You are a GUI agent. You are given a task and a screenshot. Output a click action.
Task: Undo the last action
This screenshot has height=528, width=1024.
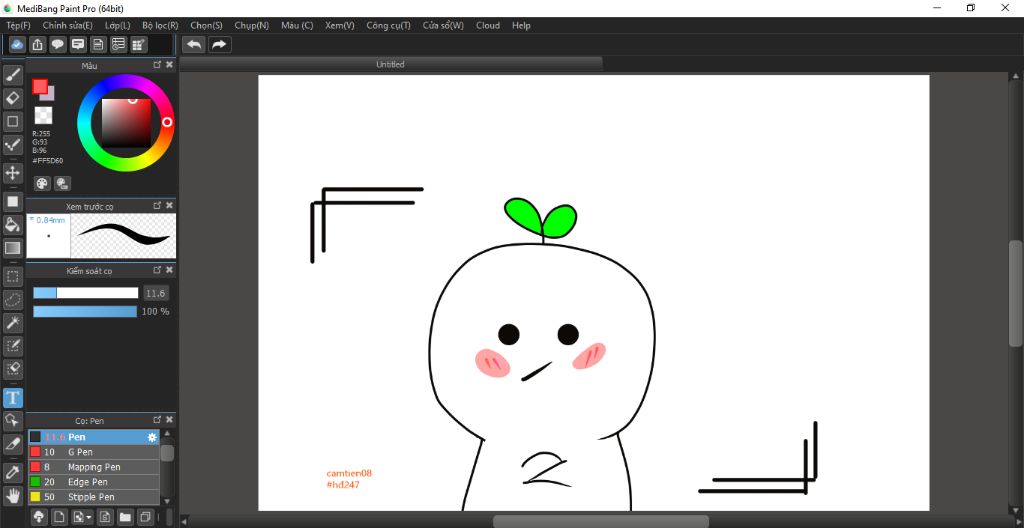194,44
